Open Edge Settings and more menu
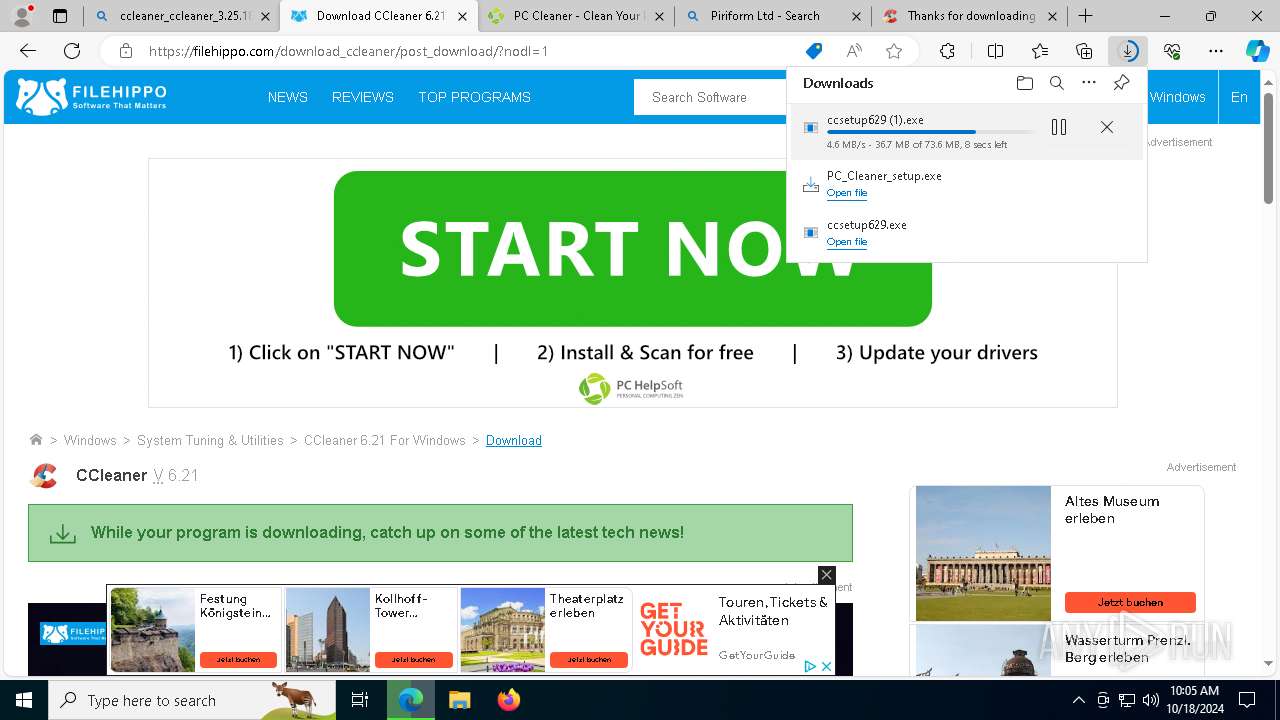This screenshot has width=1280, height=720. 1216,51
